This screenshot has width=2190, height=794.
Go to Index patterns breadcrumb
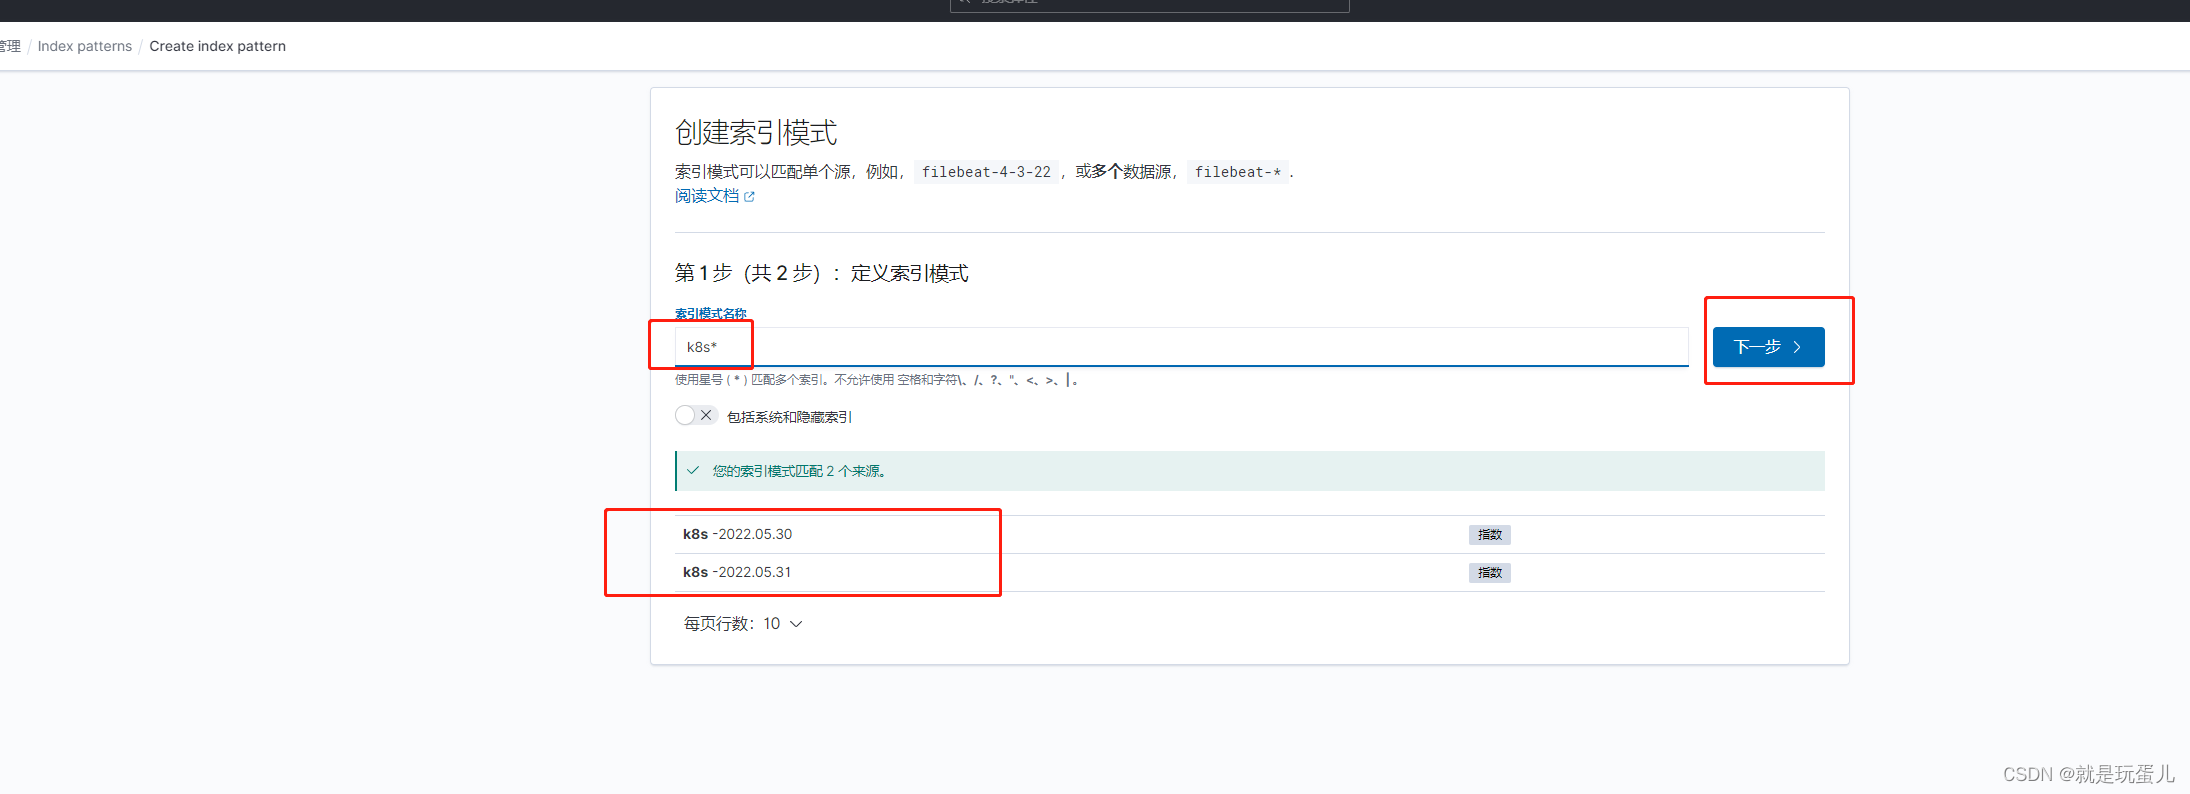[x=85, y=46]
